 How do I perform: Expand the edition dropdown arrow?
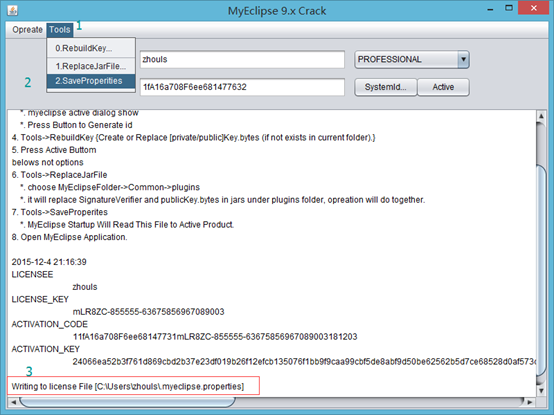tap(463, 59)
